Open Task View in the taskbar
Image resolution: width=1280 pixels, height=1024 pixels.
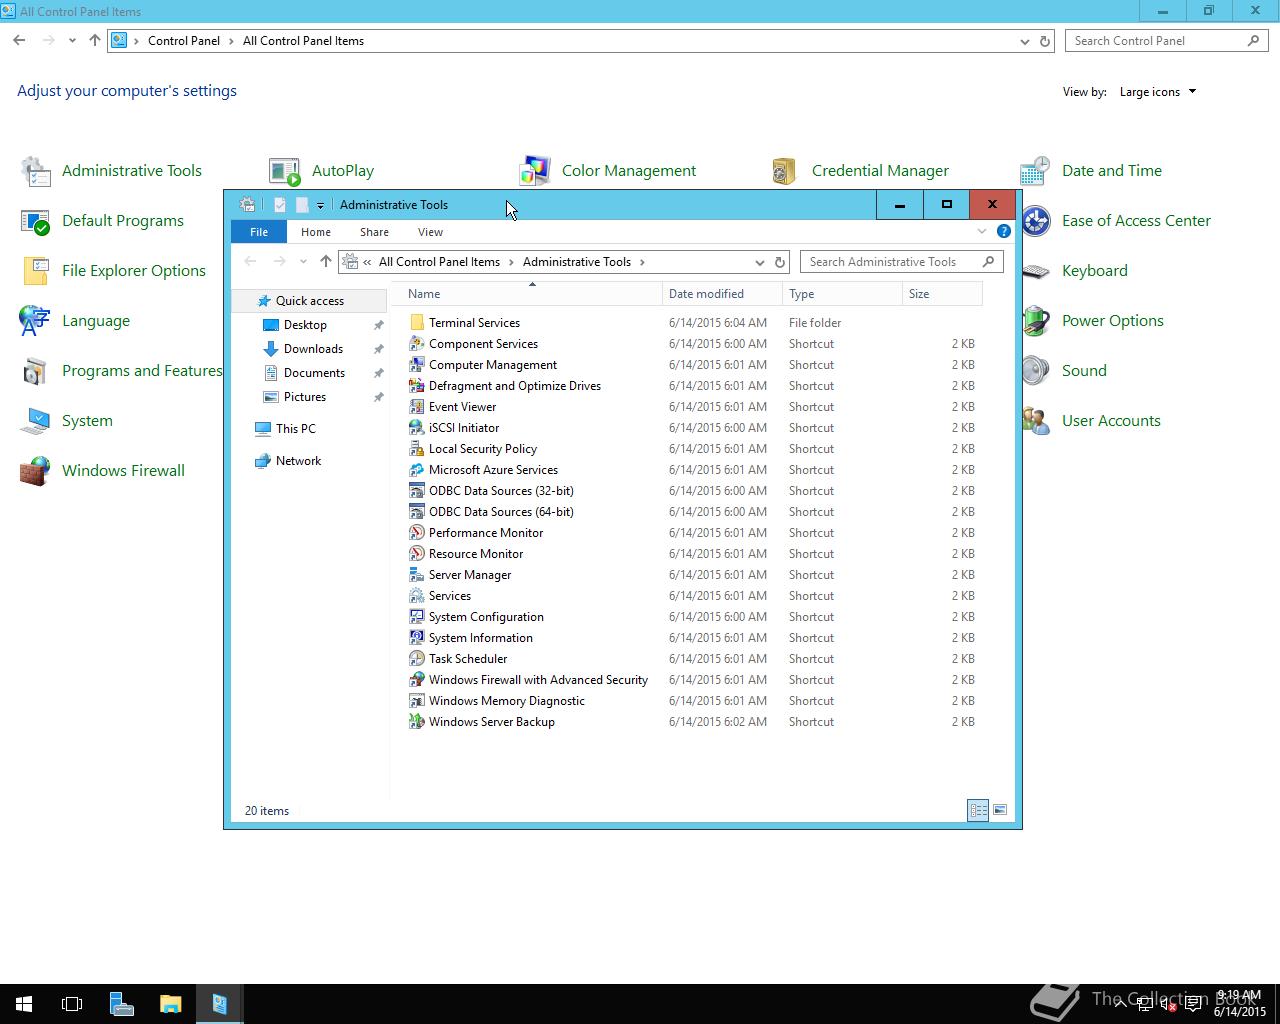[72, 1004]
